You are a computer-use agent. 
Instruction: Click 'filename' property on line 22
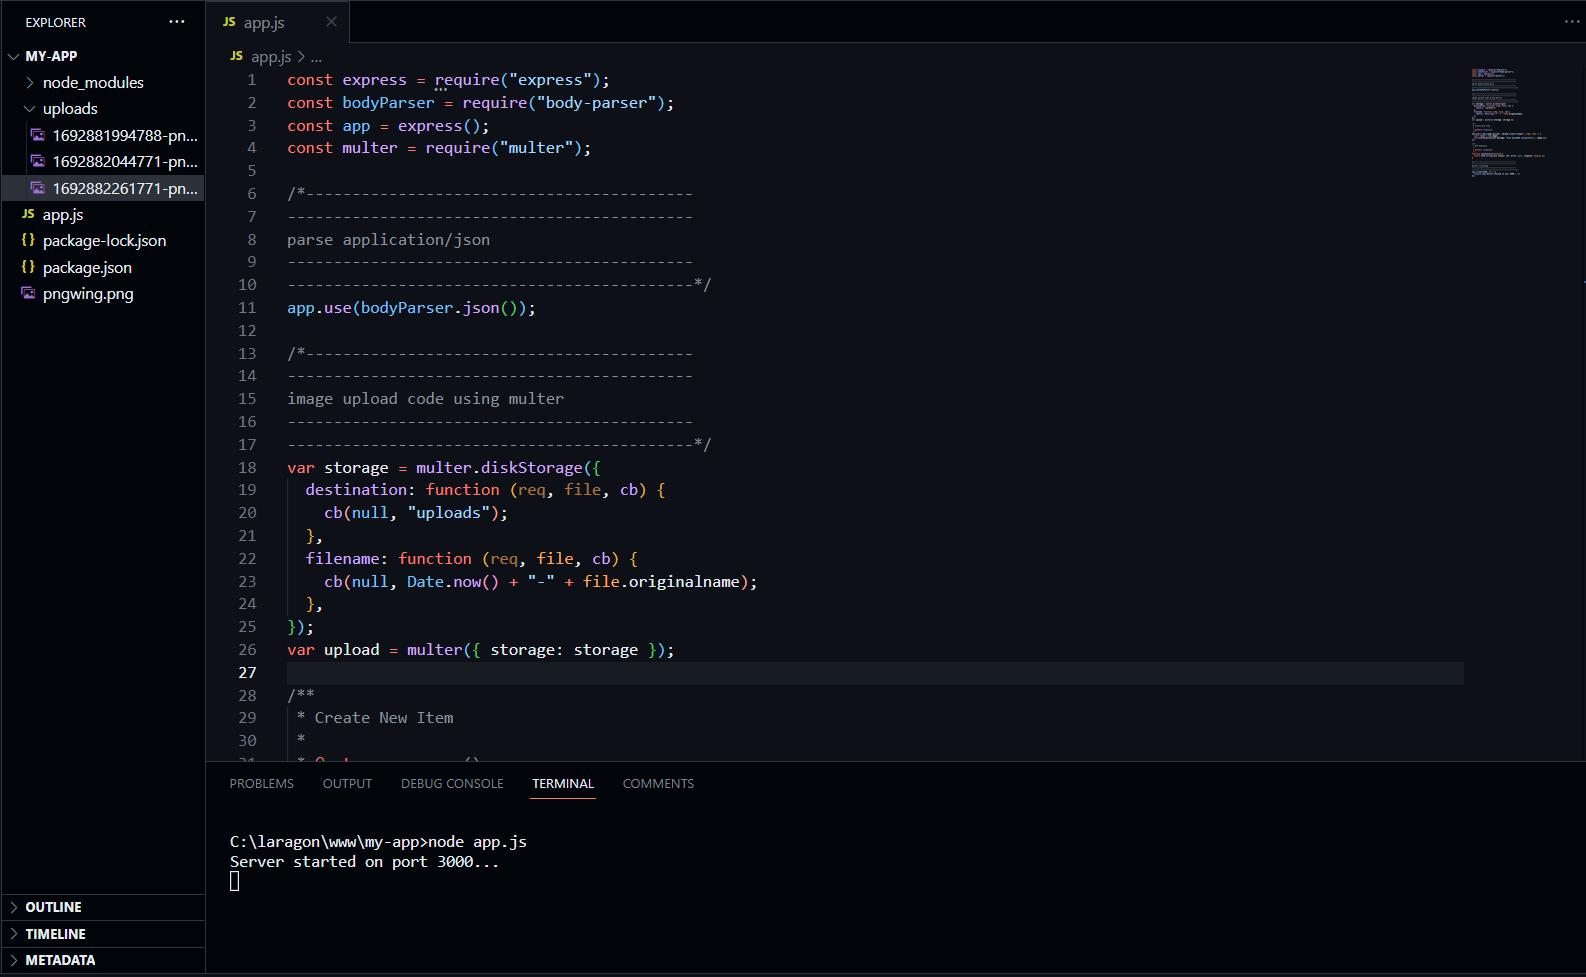pos(342,559)
